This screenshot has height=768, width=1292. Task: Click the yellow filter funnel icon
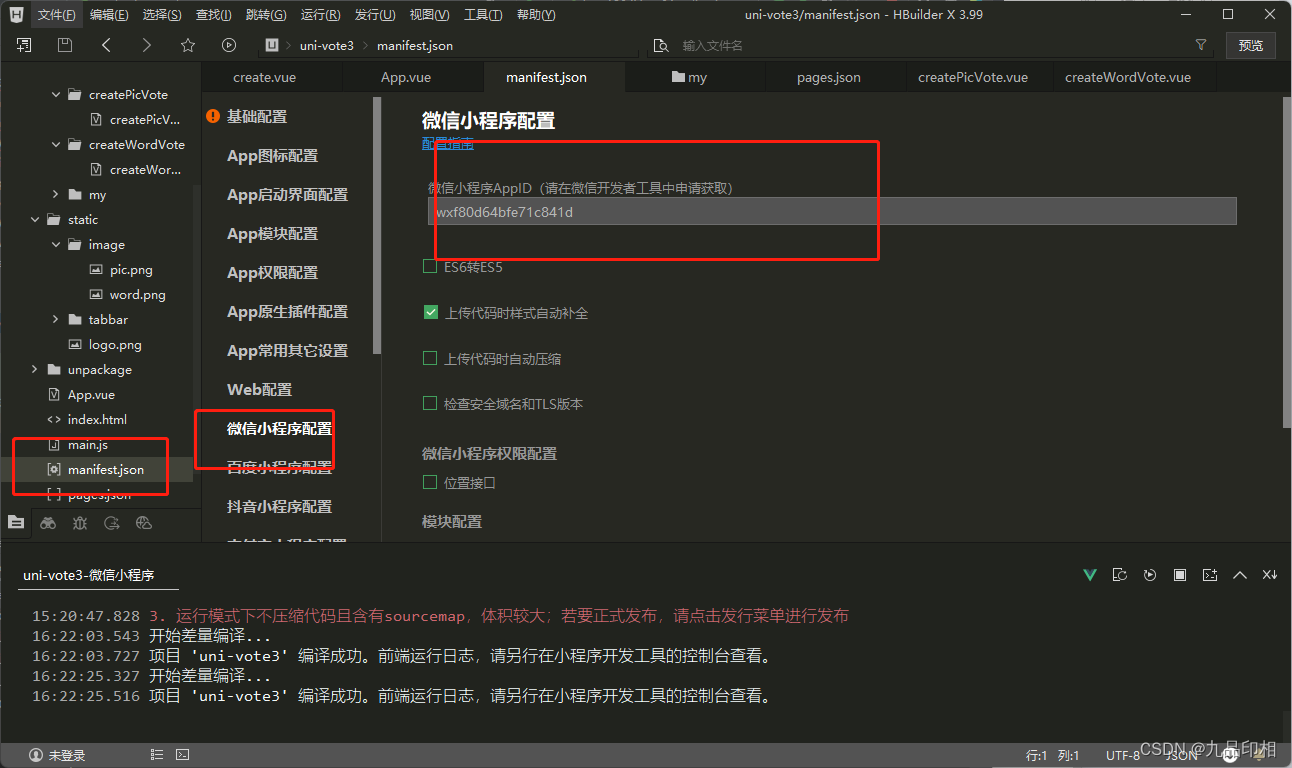tap(1201, 45)
